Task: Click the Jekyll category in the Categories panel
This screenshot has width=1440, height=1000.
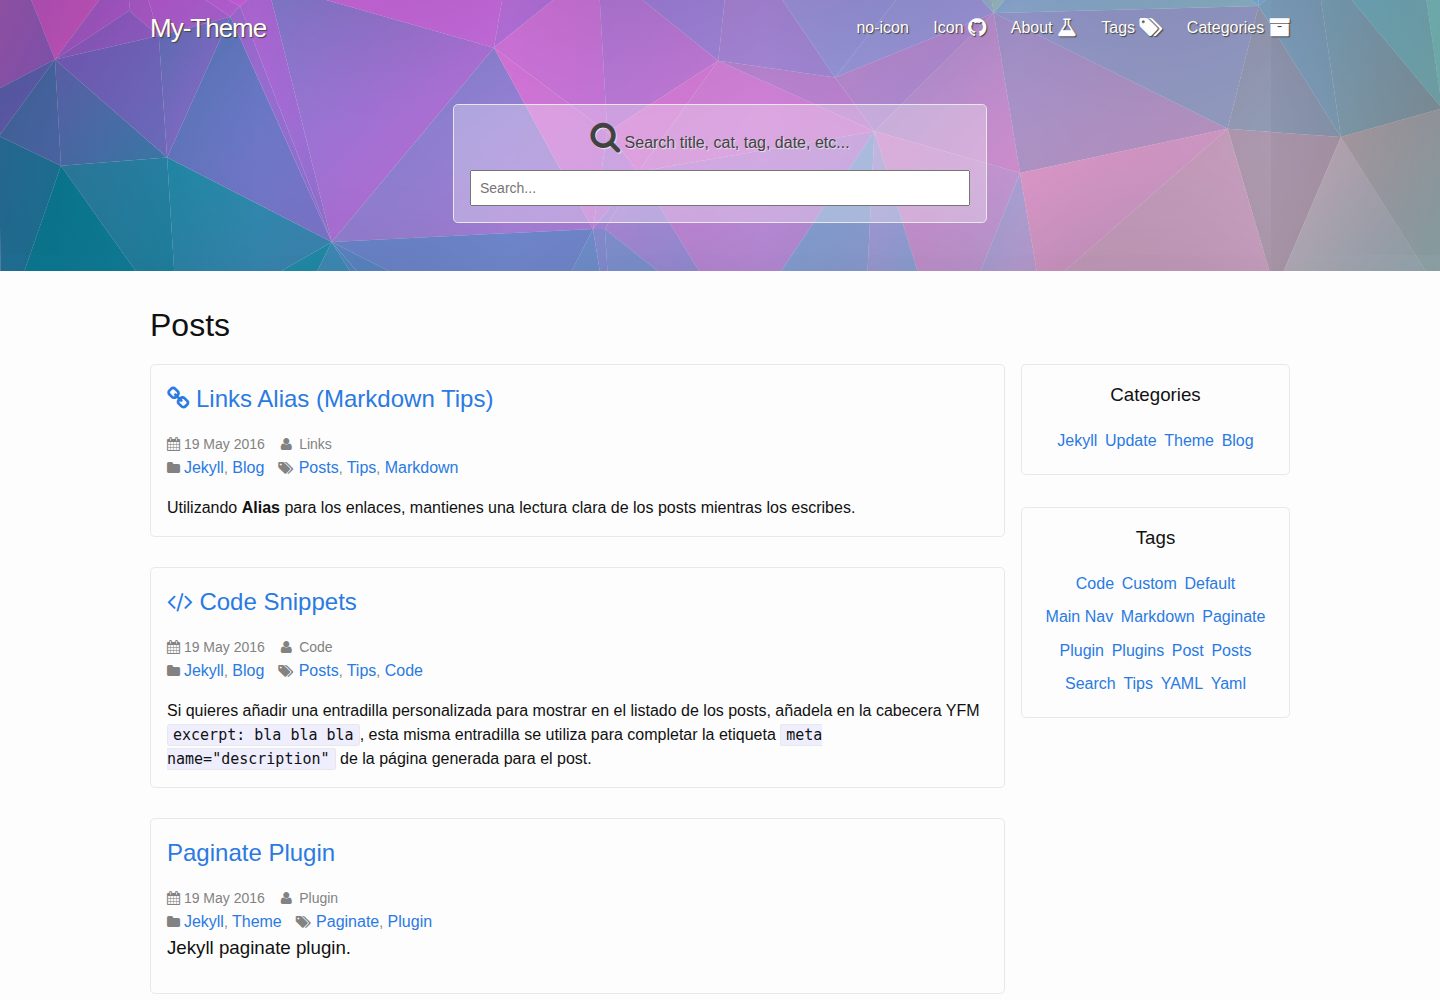Action: (x=1077, y=441)
